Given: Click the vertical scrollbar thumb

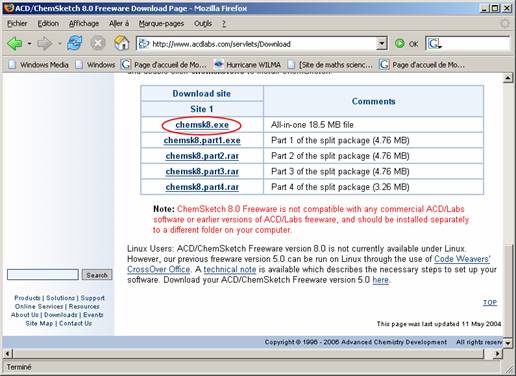Looking at the screenshot, I should 508,291.
